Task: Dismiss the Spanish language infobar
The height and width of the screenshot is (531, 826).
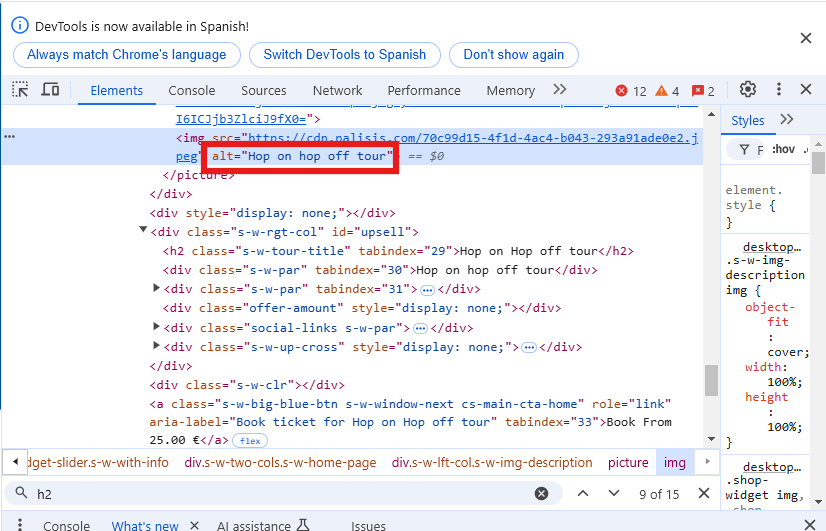Action: point(806,38)
